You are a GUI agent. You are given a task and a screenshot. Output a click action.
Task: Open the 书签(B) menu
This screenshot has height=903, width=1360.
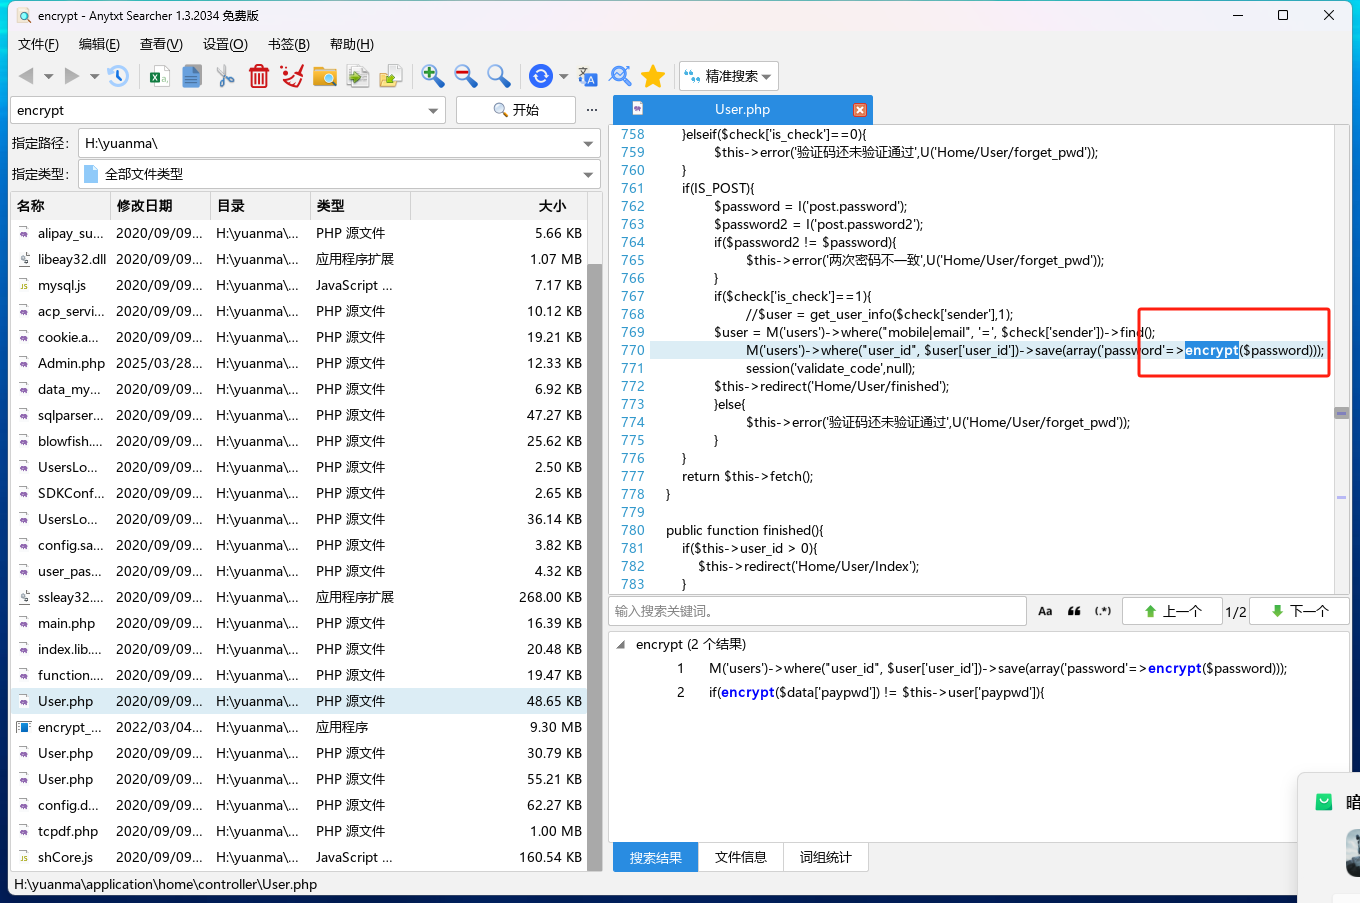tap(288, 44)
